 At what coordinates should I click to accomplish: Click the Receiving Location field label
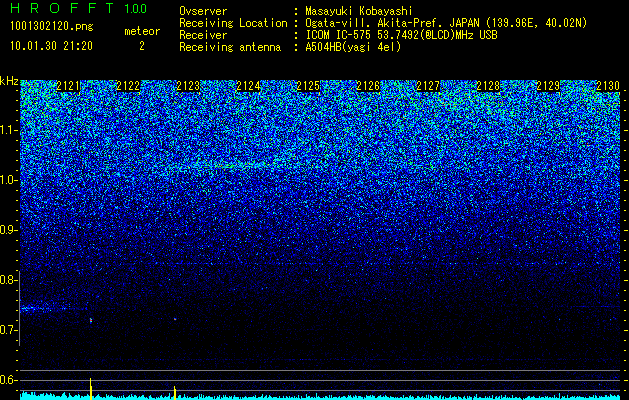tap(233, 23)
